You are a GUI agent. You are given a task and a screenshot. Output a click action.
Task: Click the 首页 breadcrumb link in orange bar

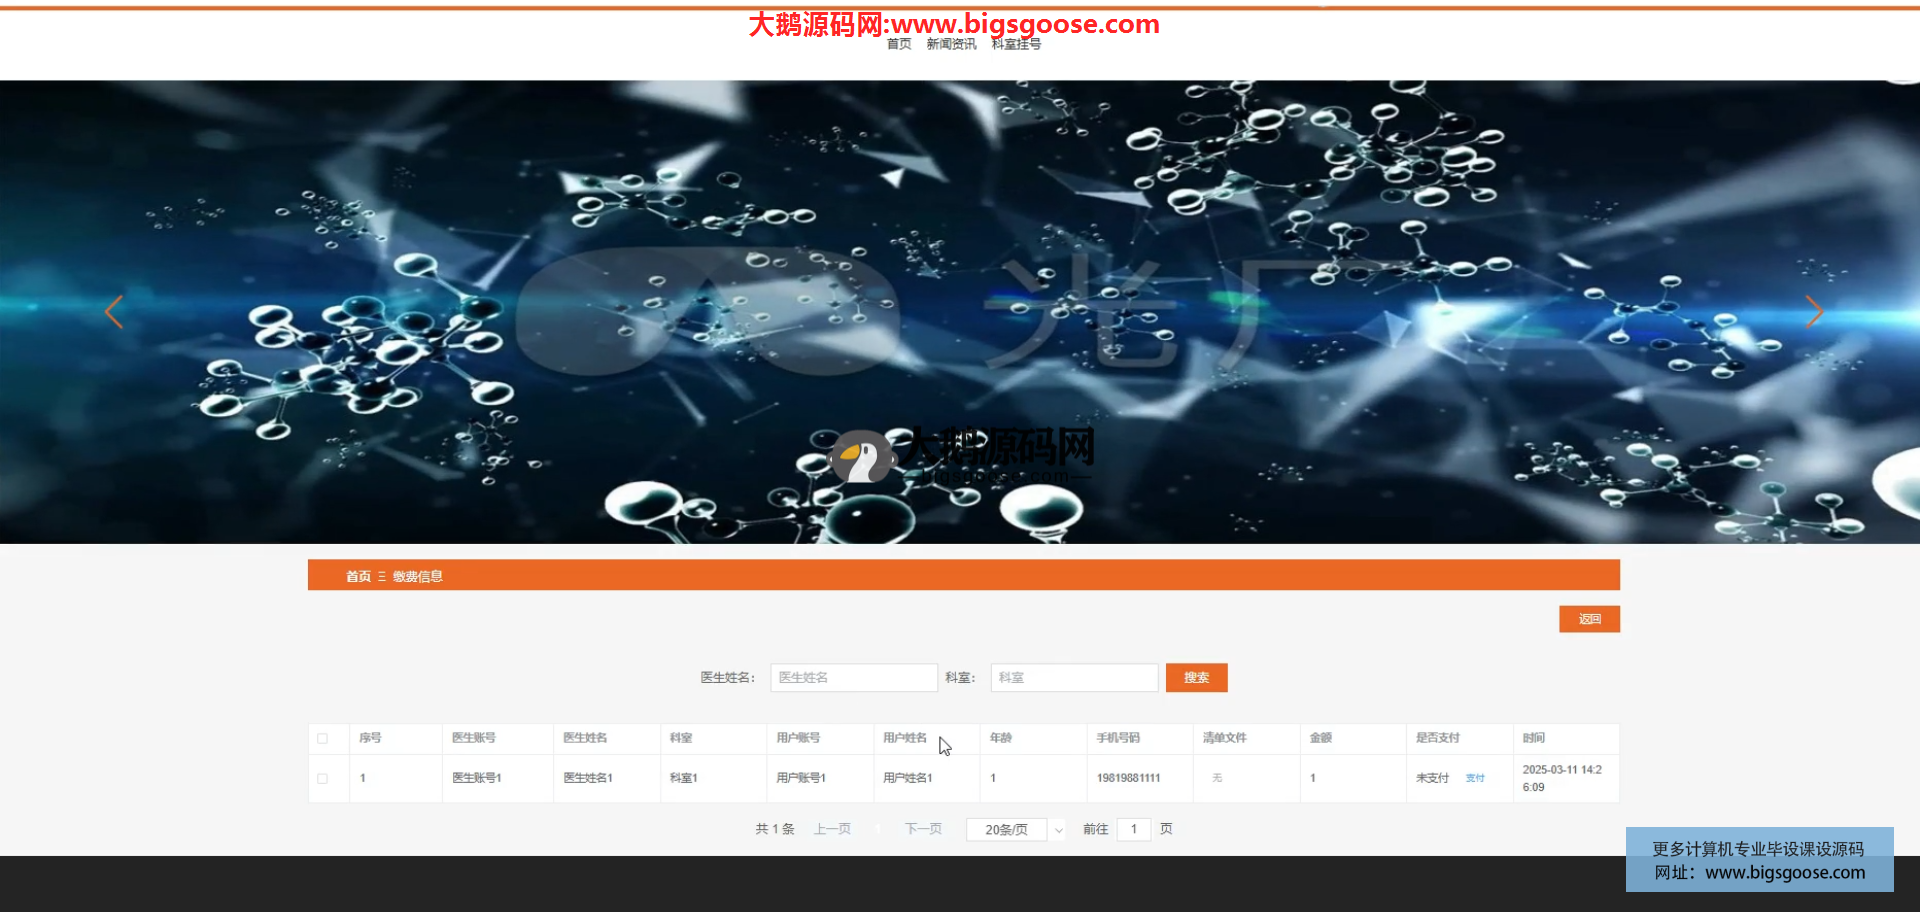click(358, 576)
